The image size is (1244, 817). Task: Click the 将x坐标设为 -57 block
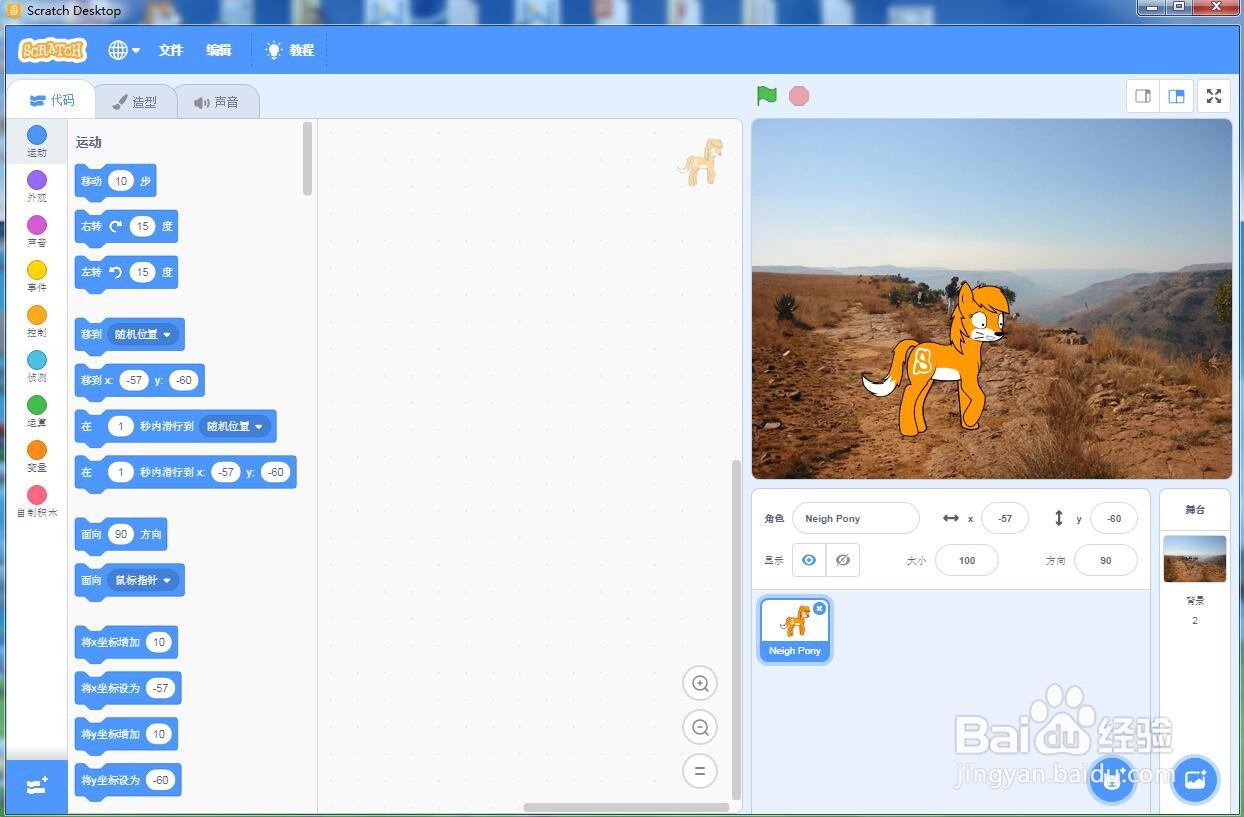pos(128,689)
